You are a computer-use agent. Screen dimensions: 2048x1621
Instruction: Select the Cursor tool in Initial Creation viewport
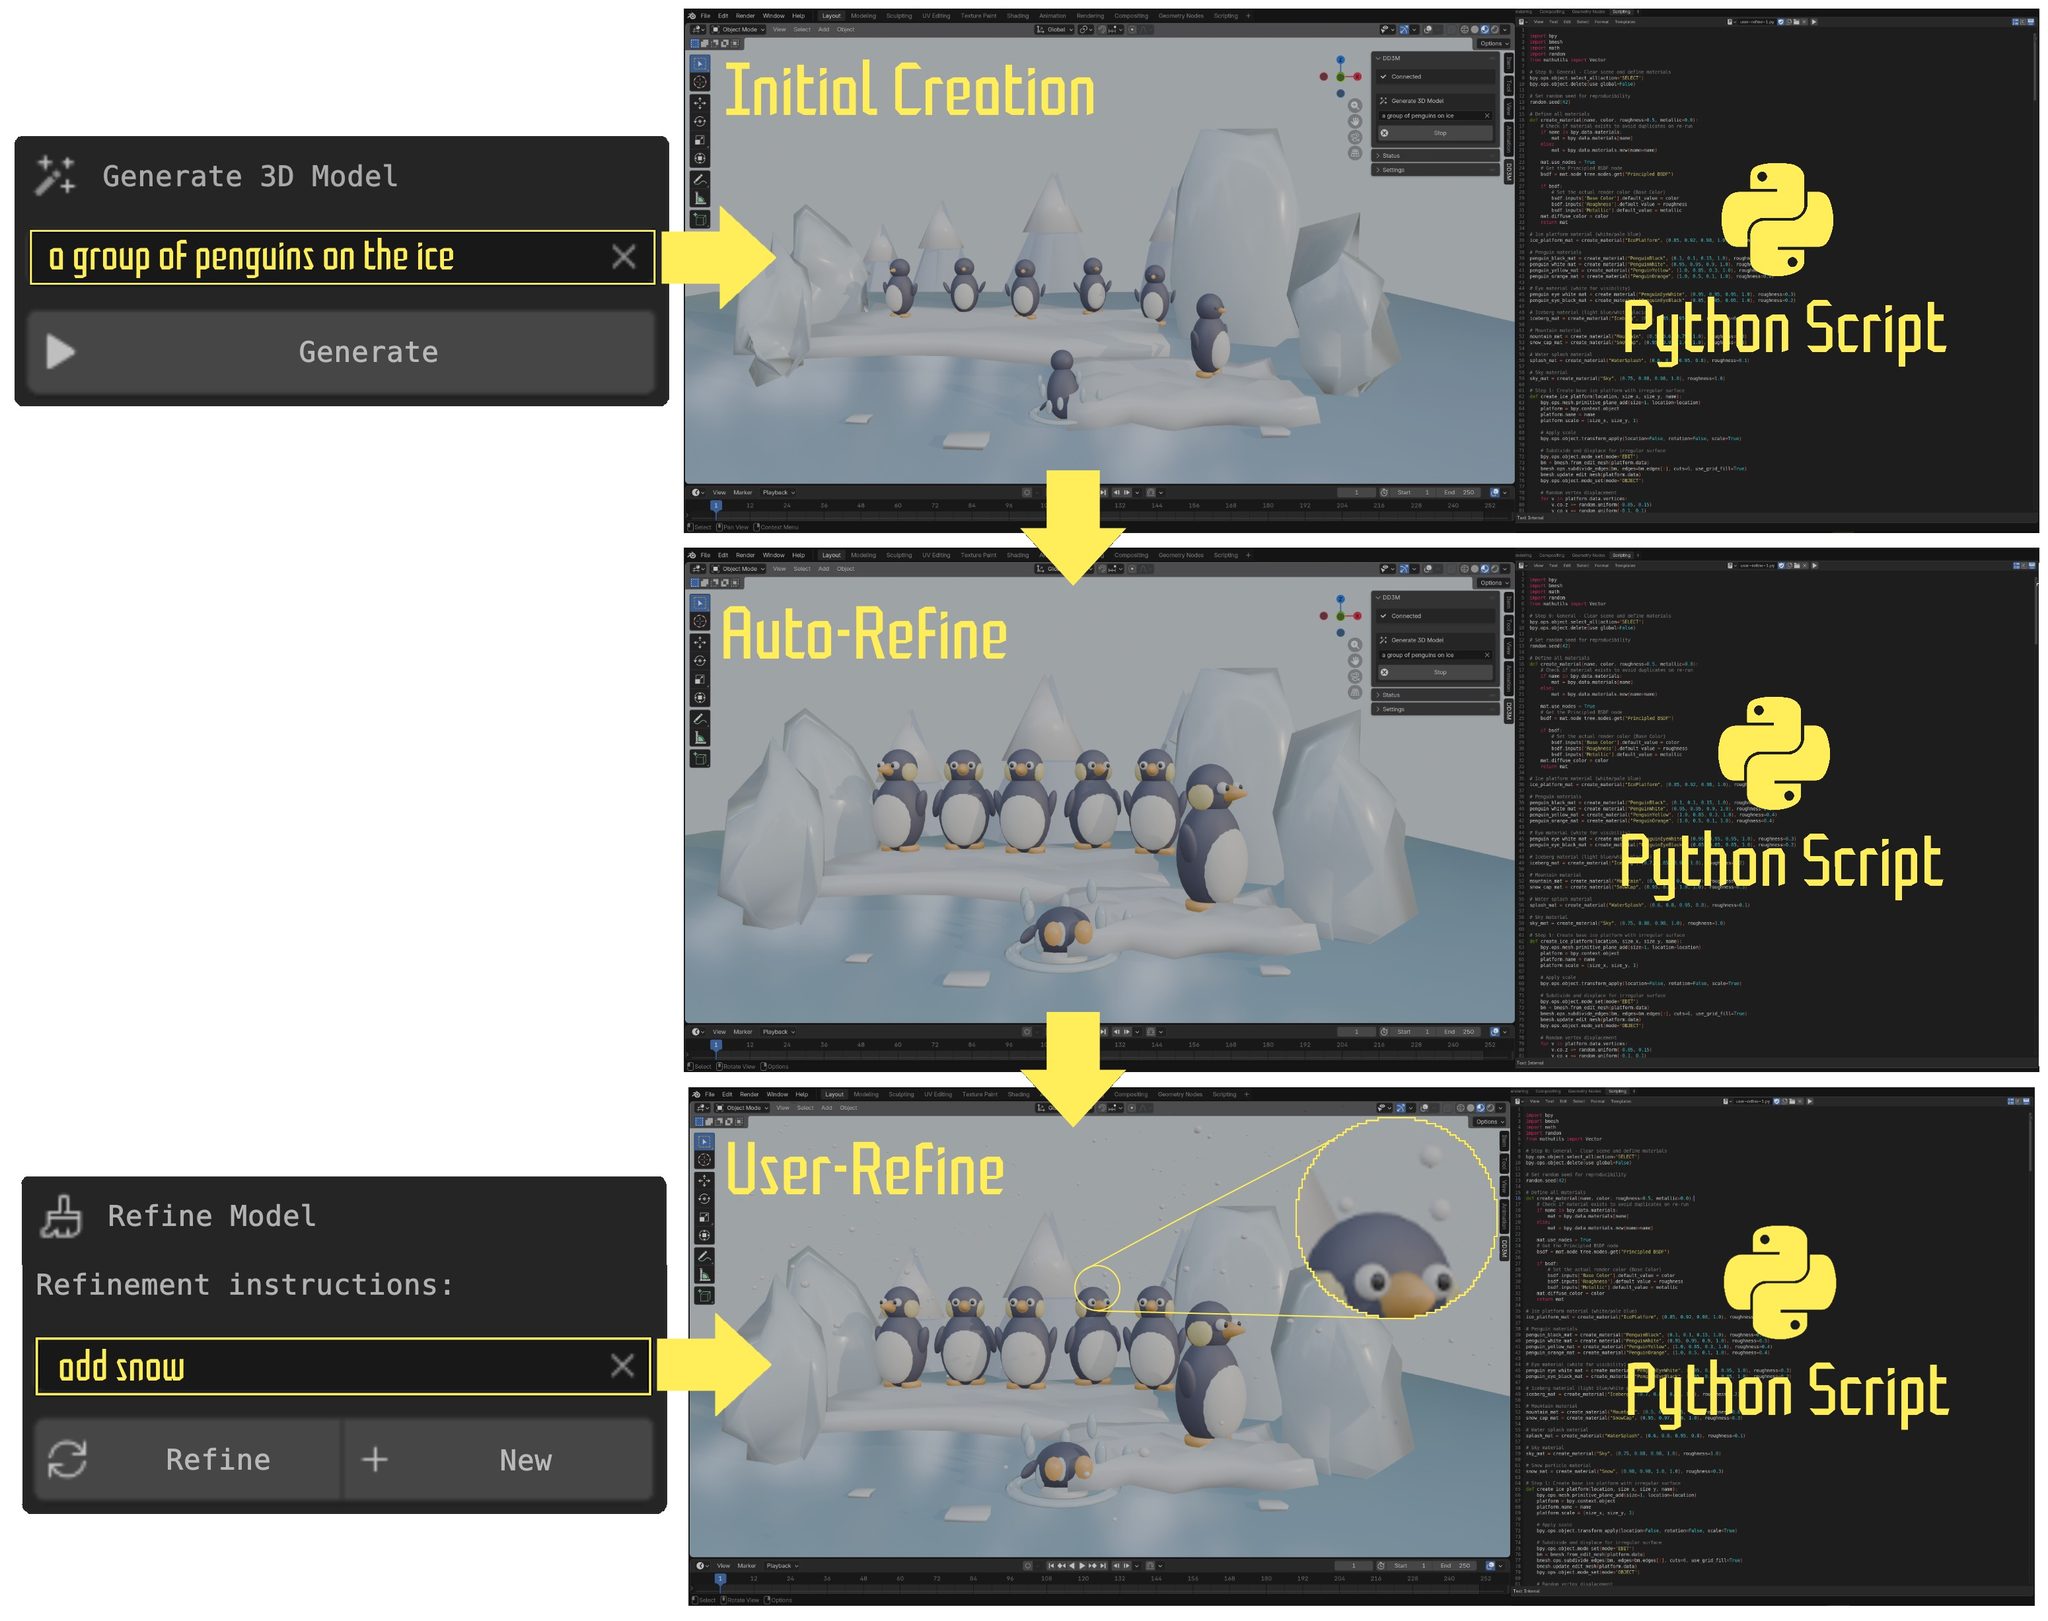[x=700, y=83]
